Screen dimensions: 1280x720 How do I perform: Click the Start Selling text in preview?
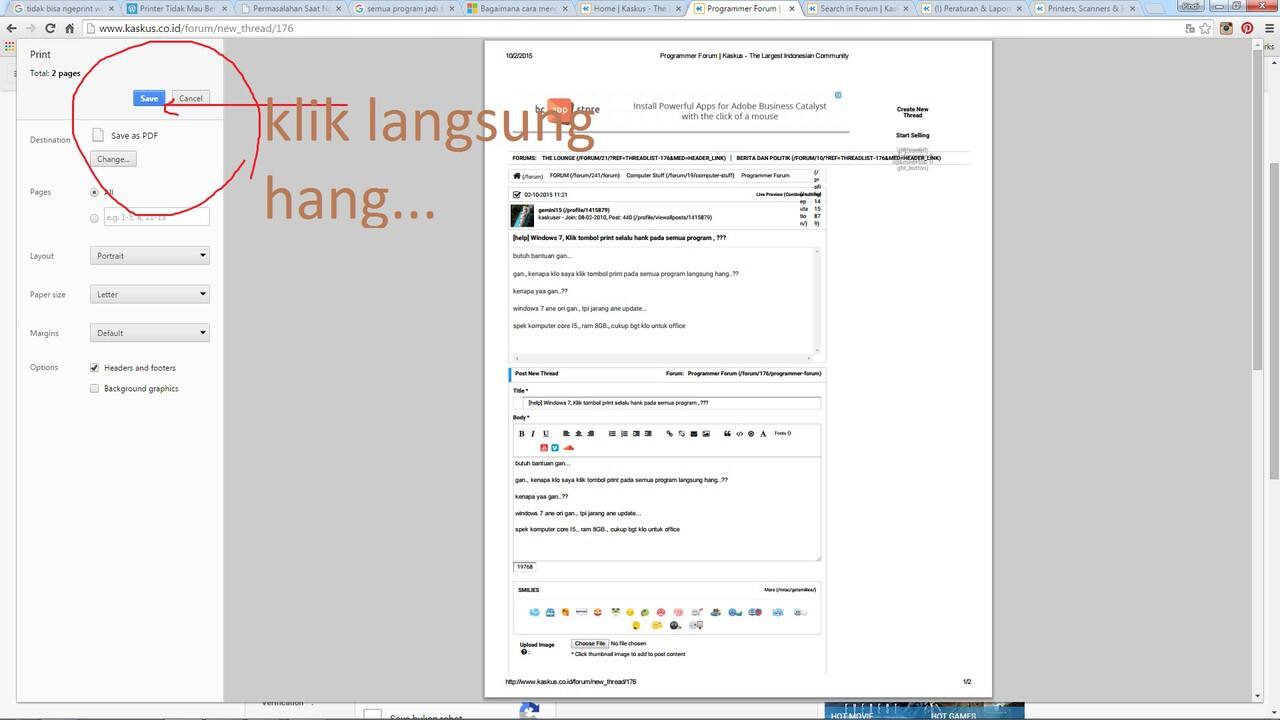coord(912,135)
